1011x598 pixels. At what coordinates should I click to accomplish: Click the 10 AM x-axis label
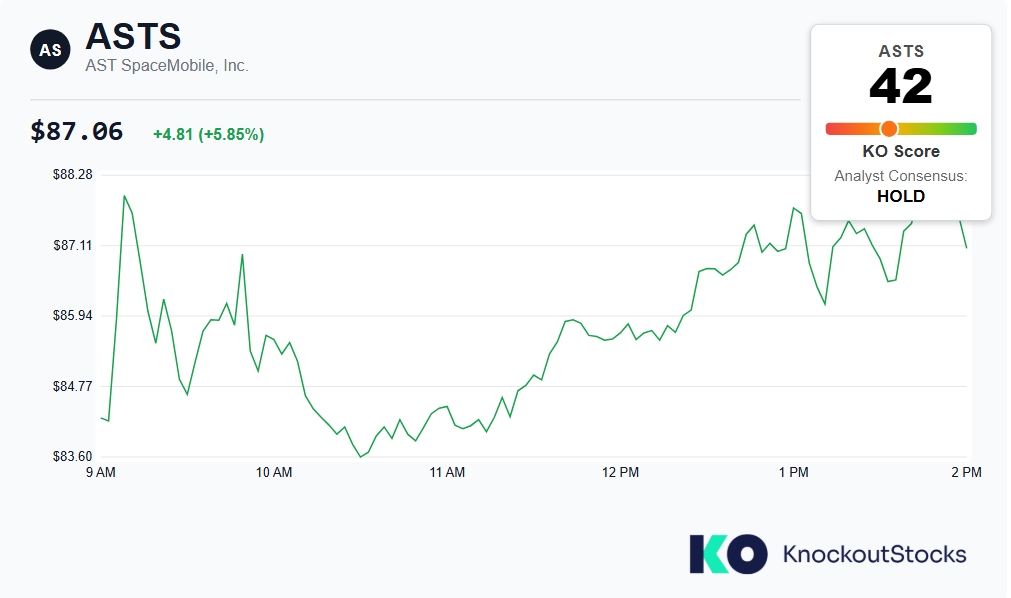274,472
